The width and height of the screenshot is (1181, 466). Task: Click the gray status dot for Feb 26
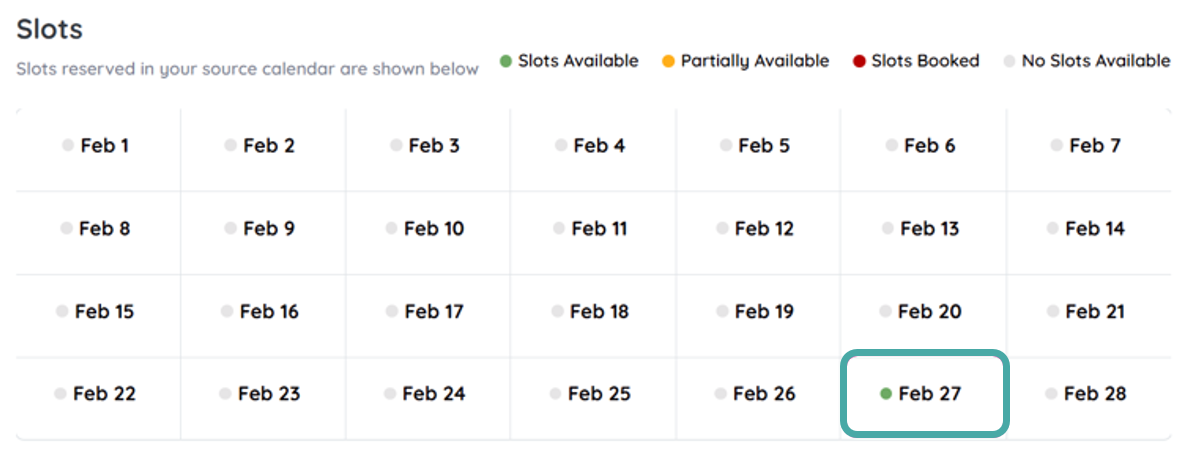(x=720, y=394)
